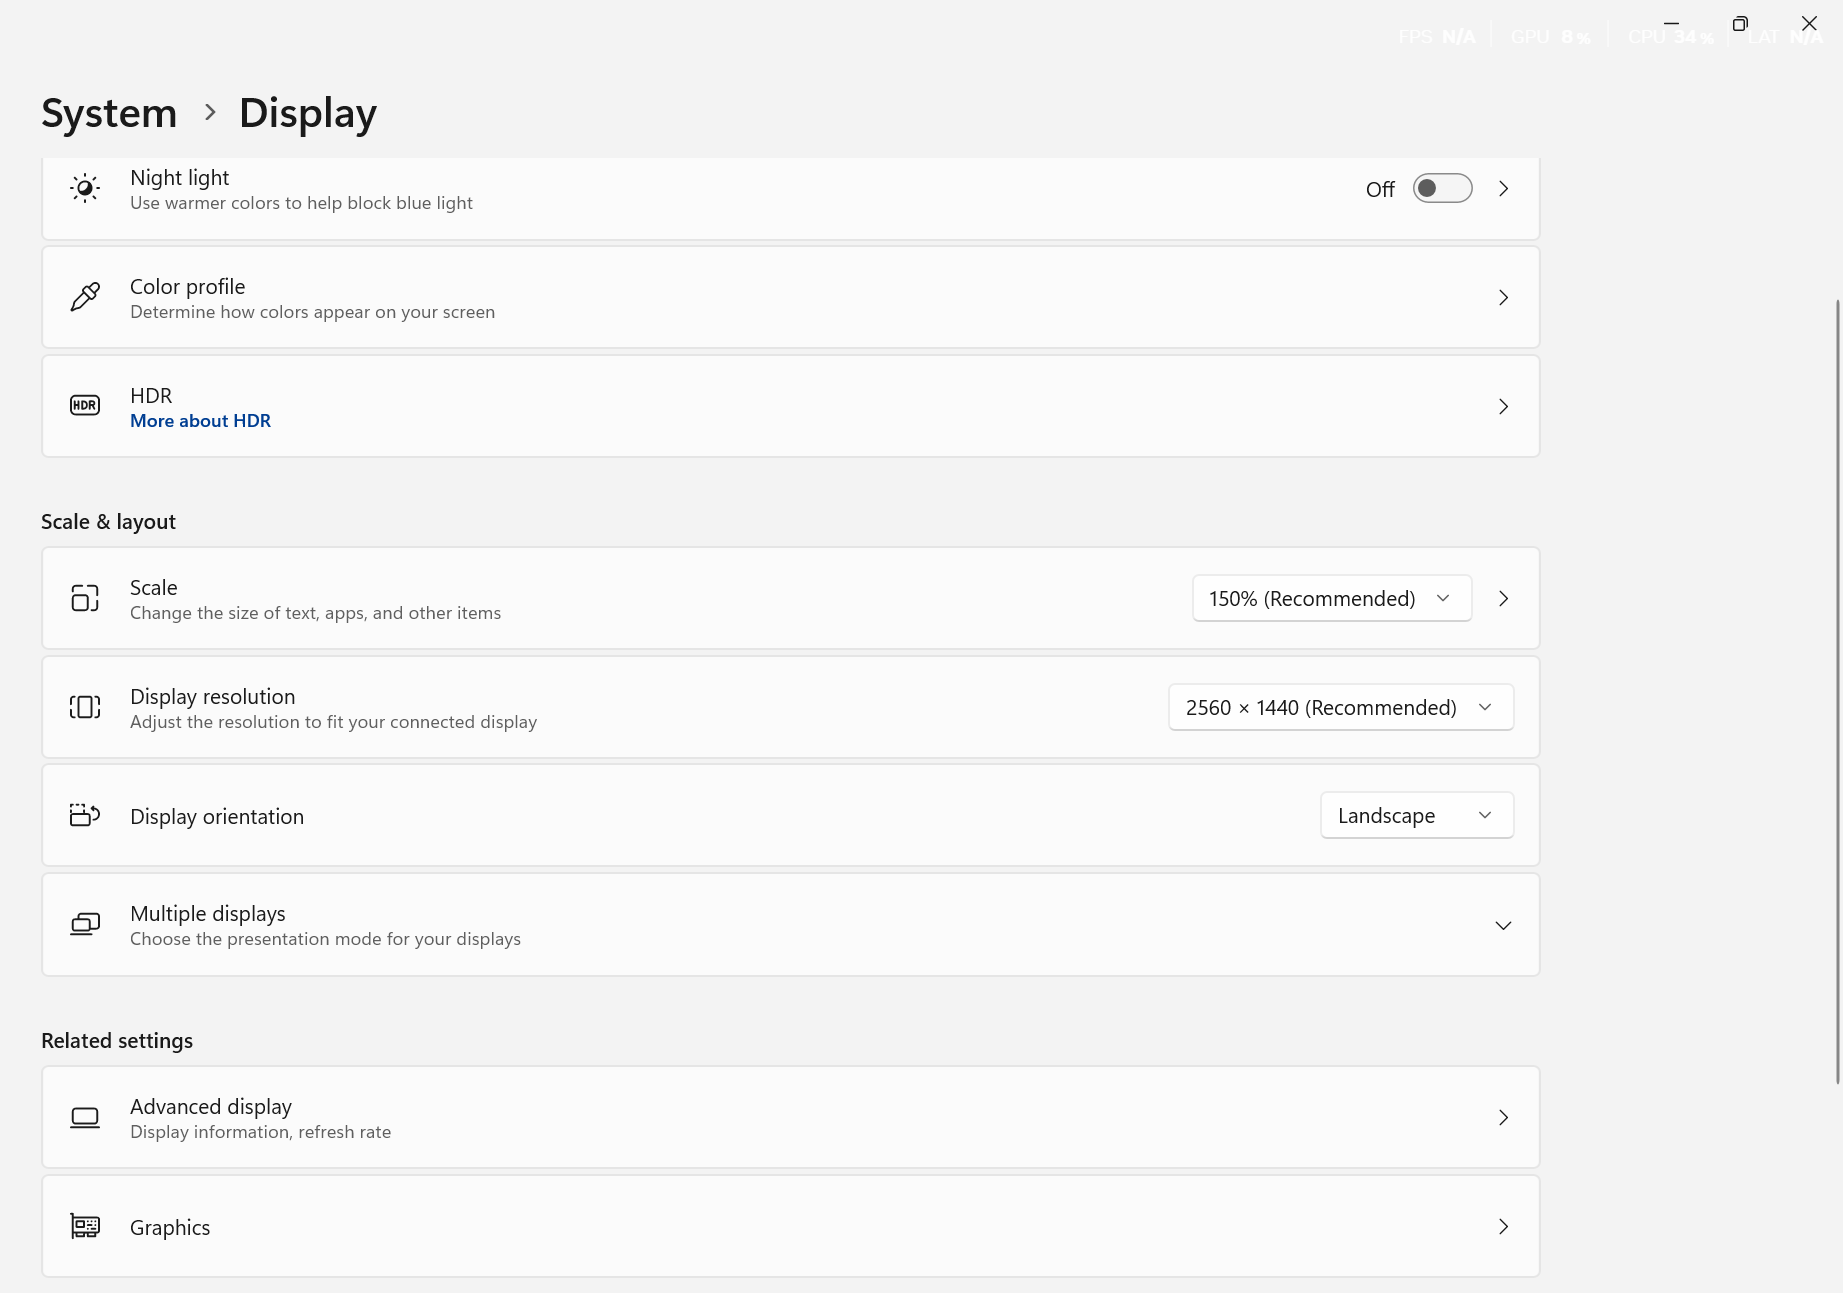Image resolution: width=1843 pixels, height=1293 pixels.
Task: Open Color profile page chevron
Action: tap(1503, 297)
